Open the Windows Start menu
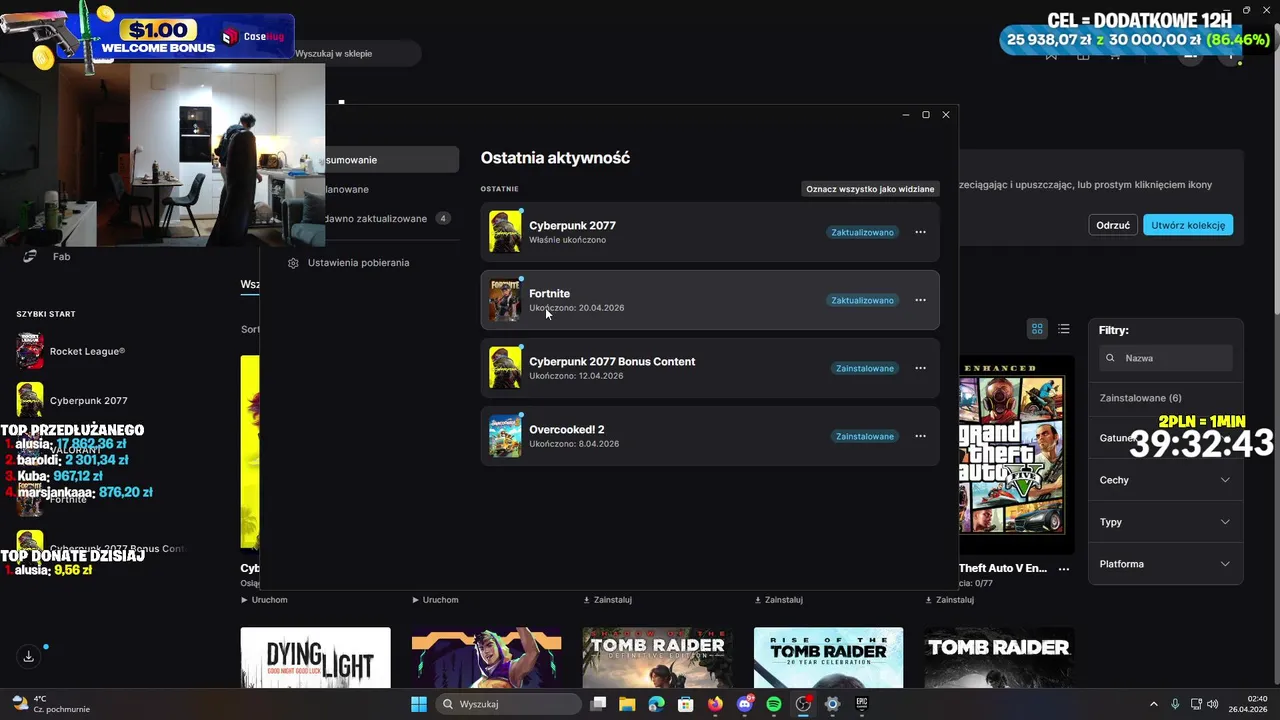 [418, 704]
